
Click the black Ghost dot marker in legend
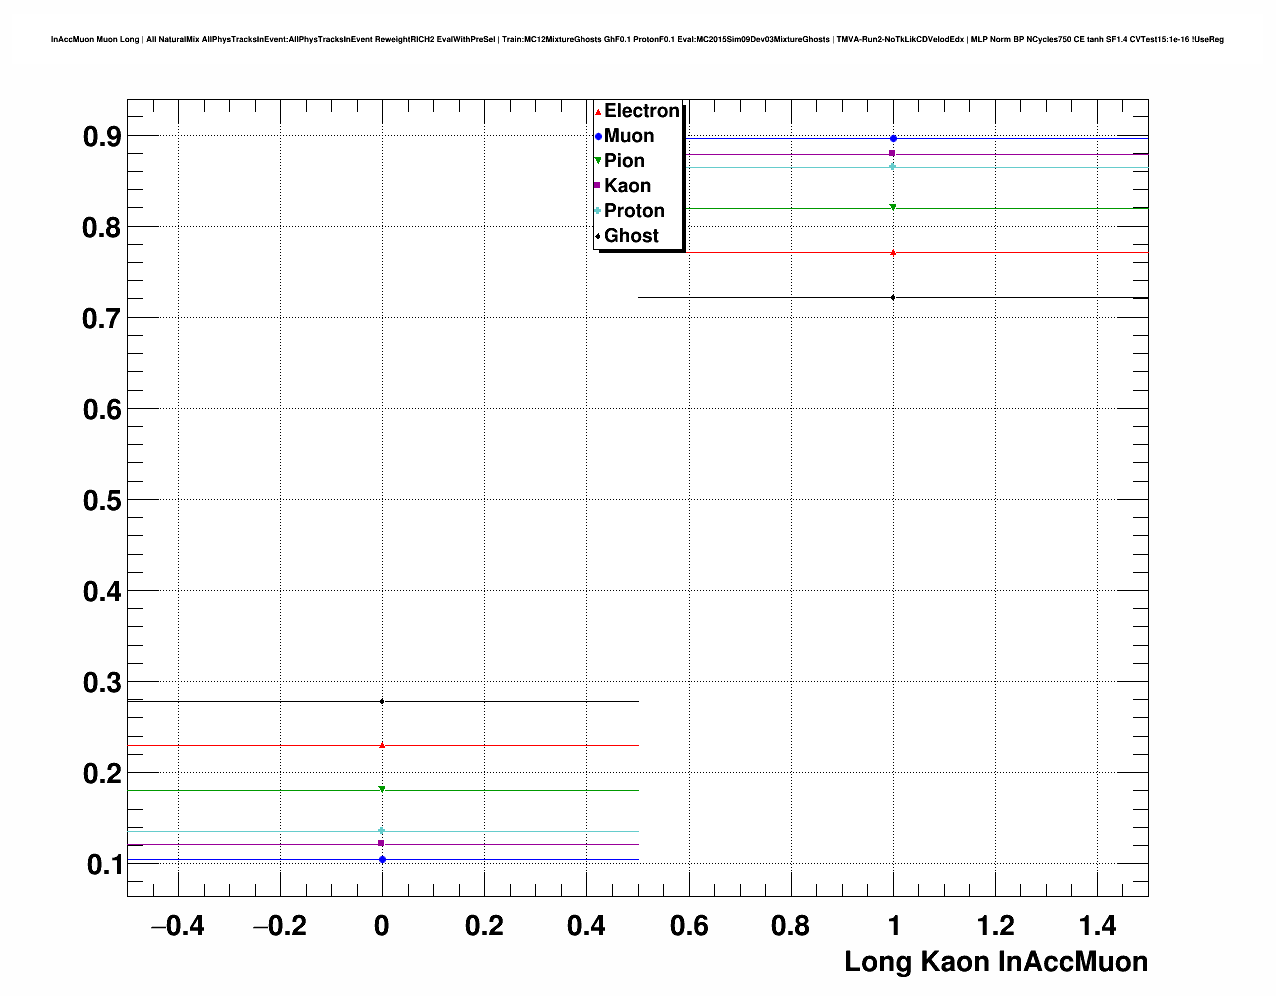pyautogui.click(x=598, y=236)
